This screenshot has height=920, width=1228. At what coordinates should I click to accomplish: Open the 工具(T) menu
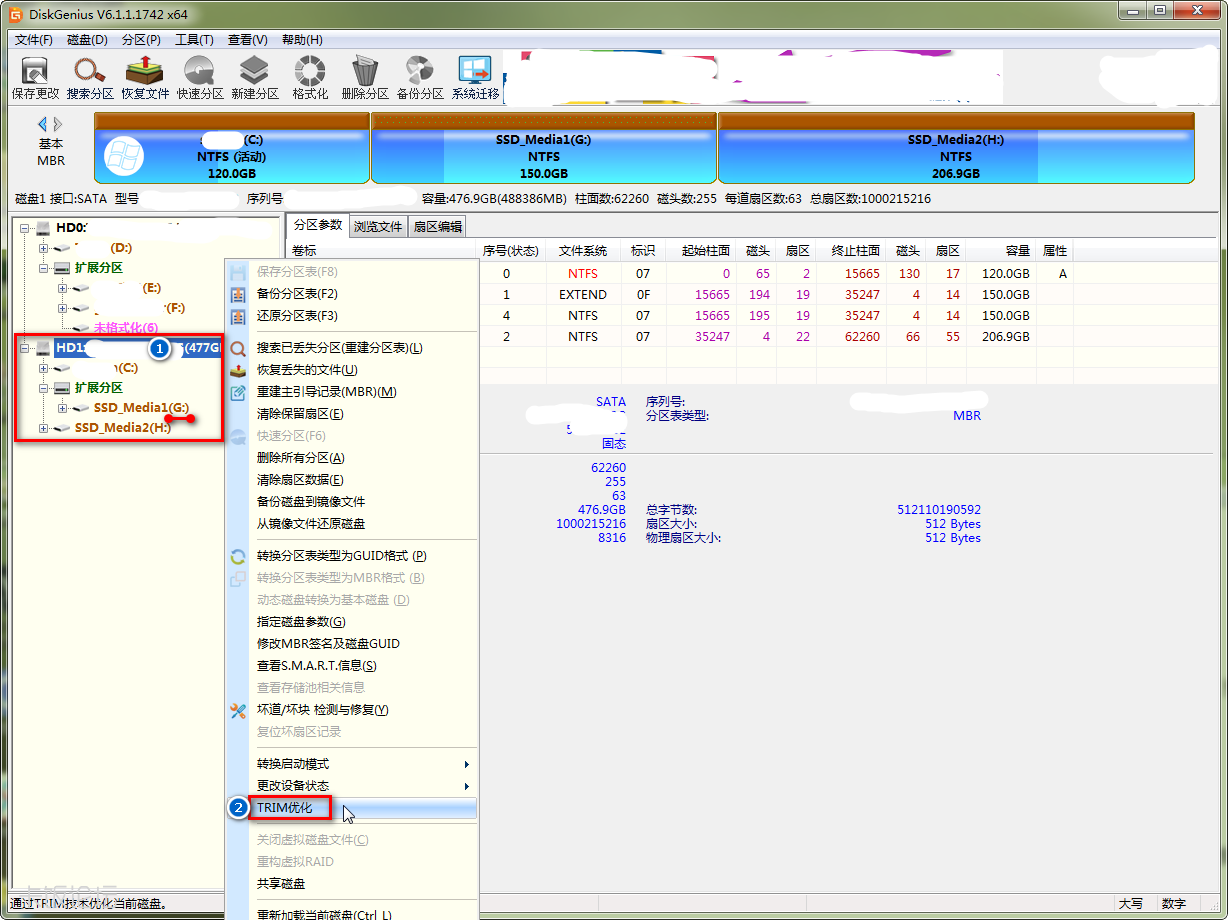pyautogui.click(x=194, y=40)
